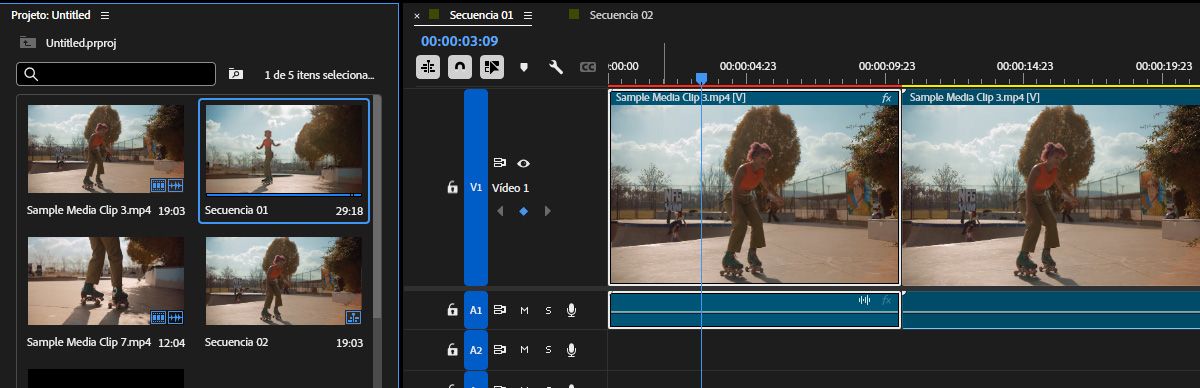Click fx badge on first video clip
The height and width of the screenshot is (388, 1200).
886,98
